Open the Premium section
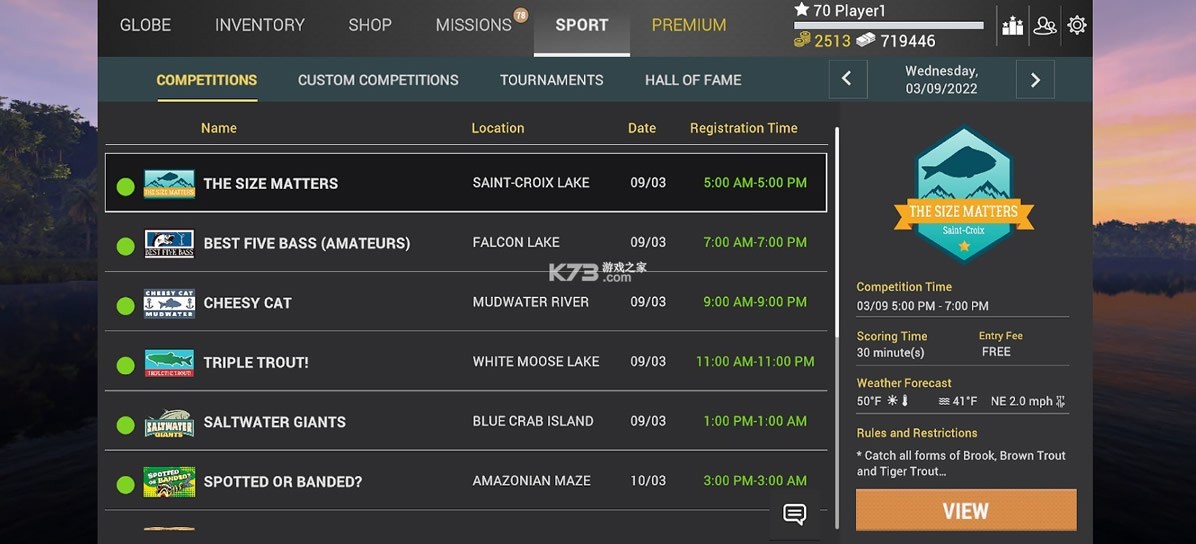This screenshot has width=1196, height=544. [x=689, y=25]
